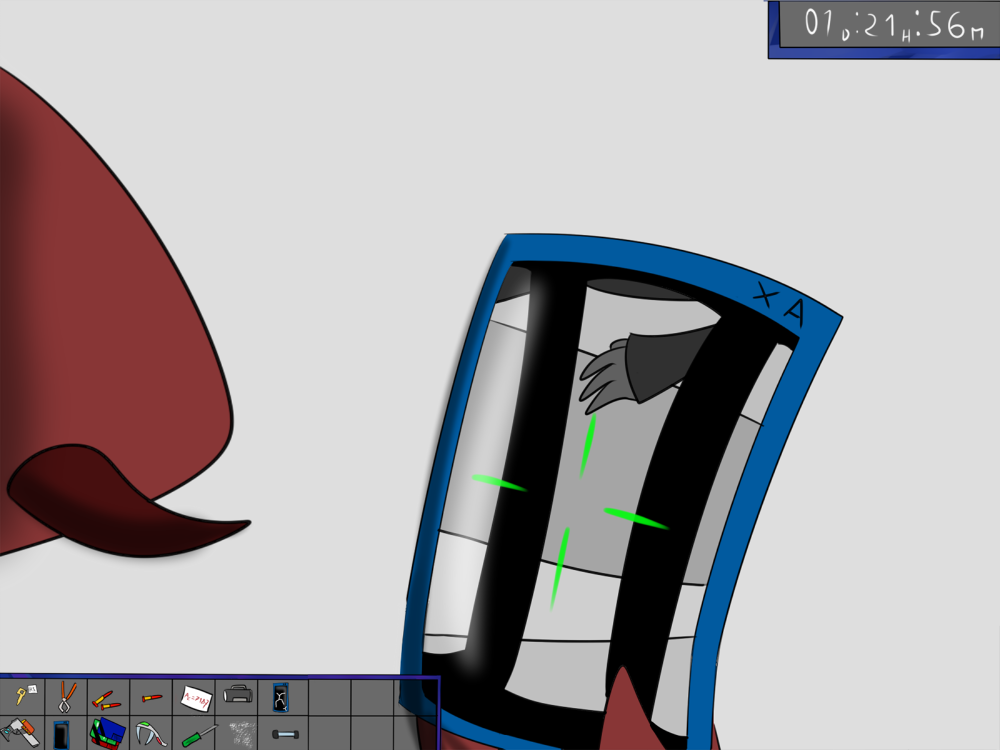This screenshot has width=1000, height=750.
Task: Select the key with tag in inventory
Action: [22, 695]
